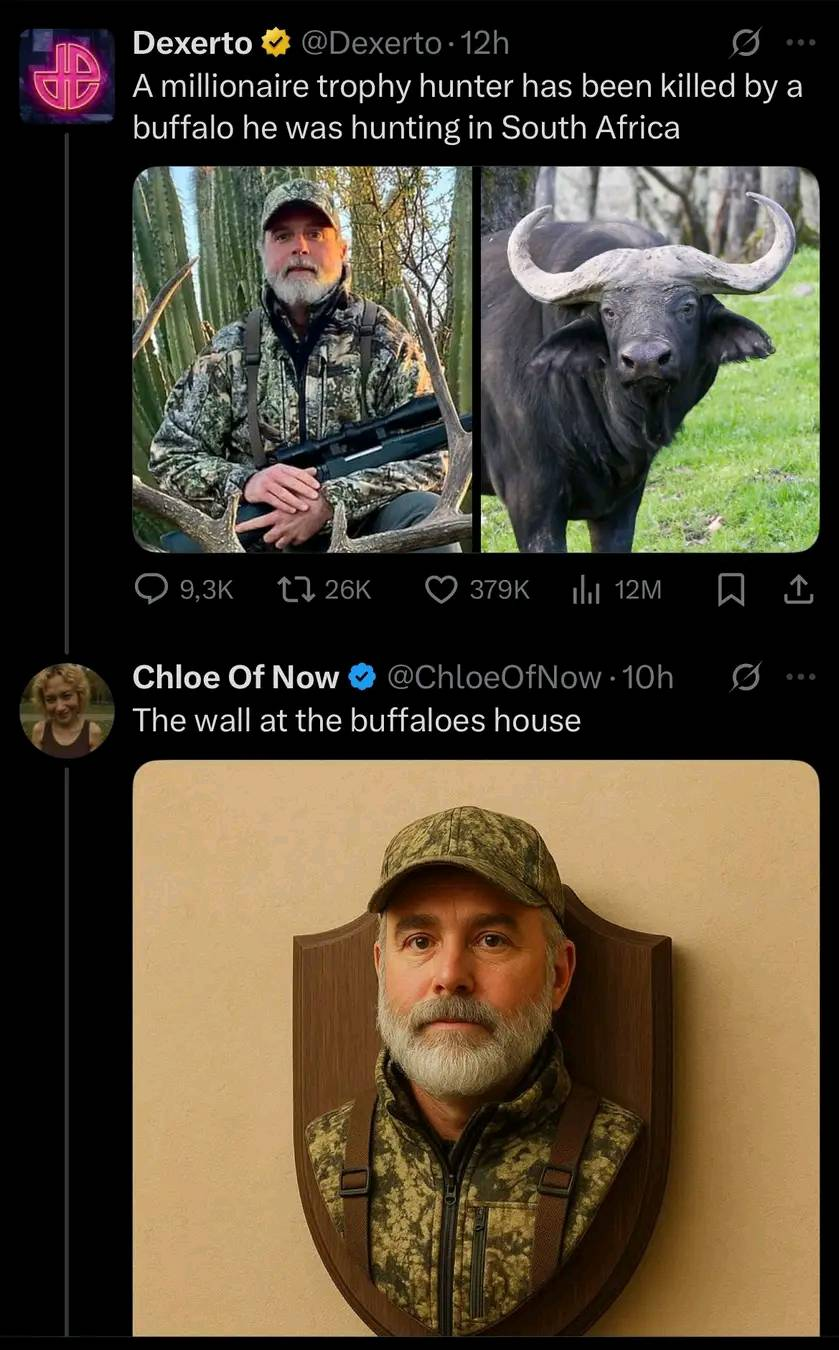Open the buffalo photo on grass

click(x=650, y=359)
